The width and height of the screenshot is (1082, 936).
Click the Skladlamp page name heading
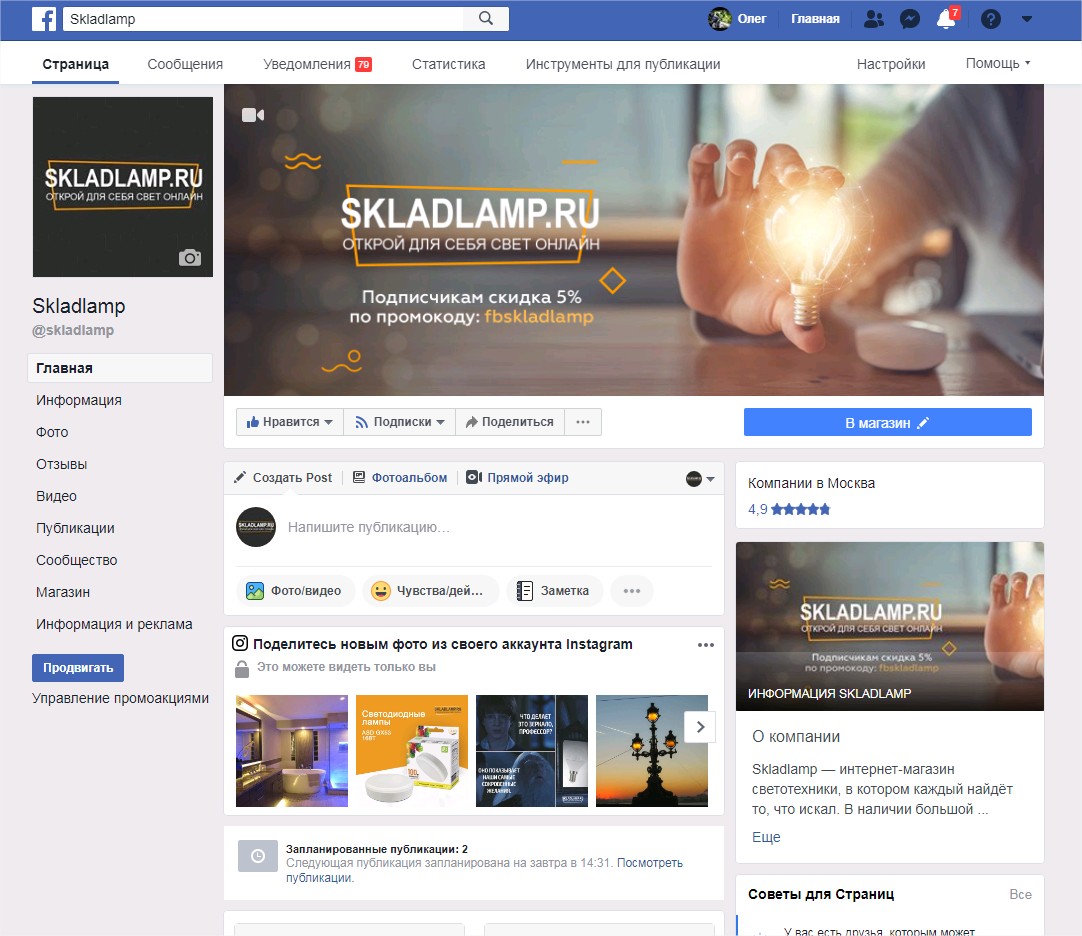click(79, 306)
